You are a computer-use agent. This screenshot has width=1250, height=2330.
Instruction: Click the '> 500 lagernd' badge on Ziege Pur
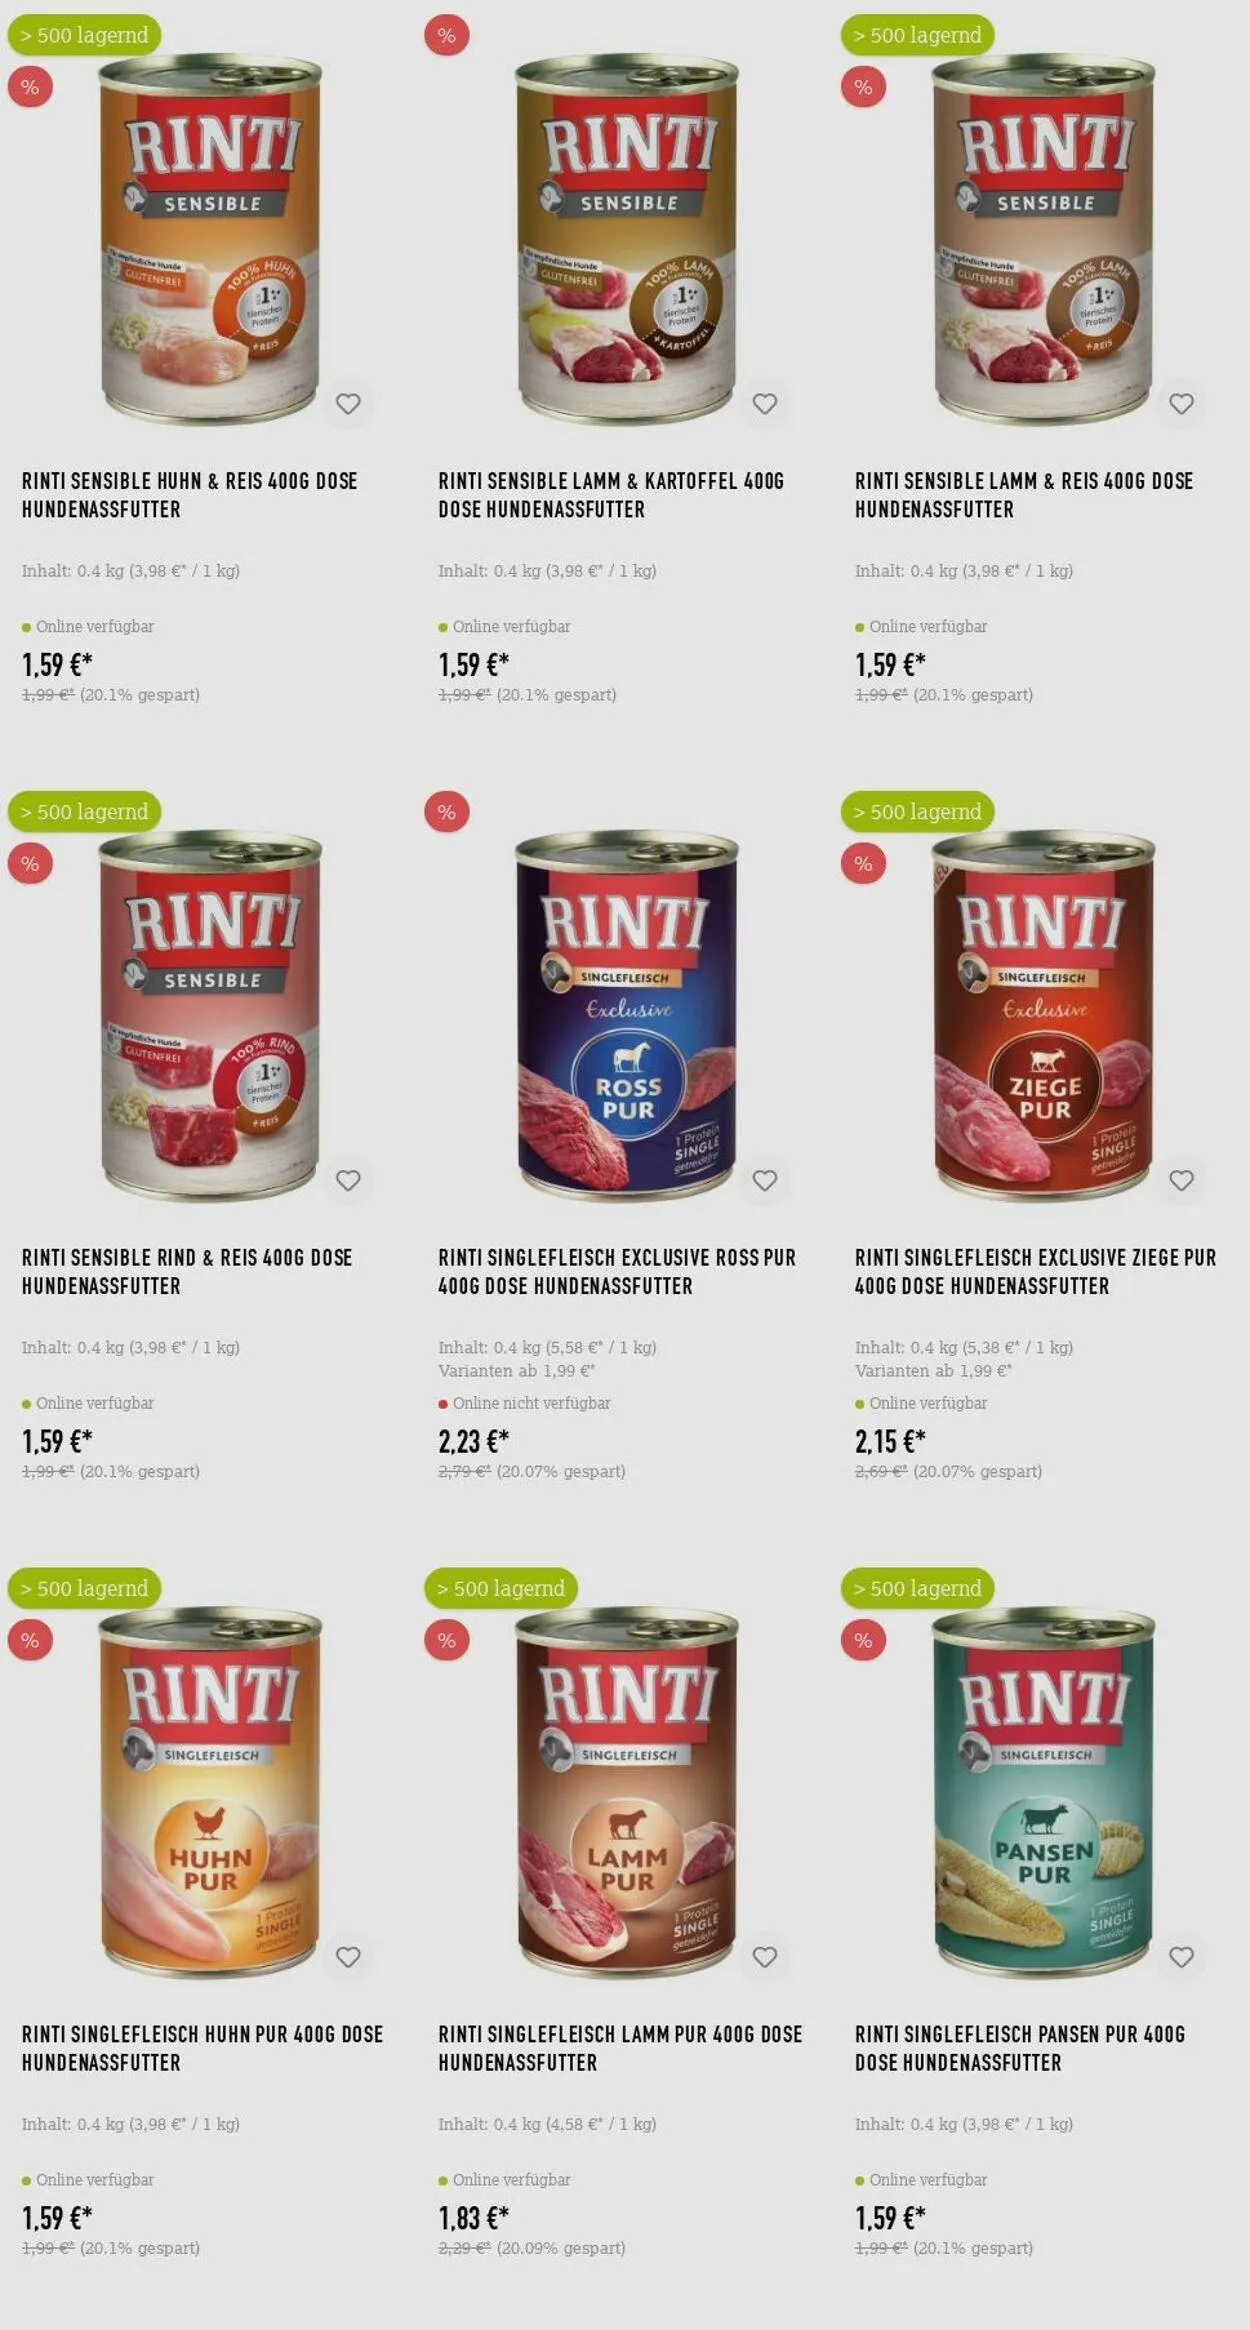tap(917, 812)
